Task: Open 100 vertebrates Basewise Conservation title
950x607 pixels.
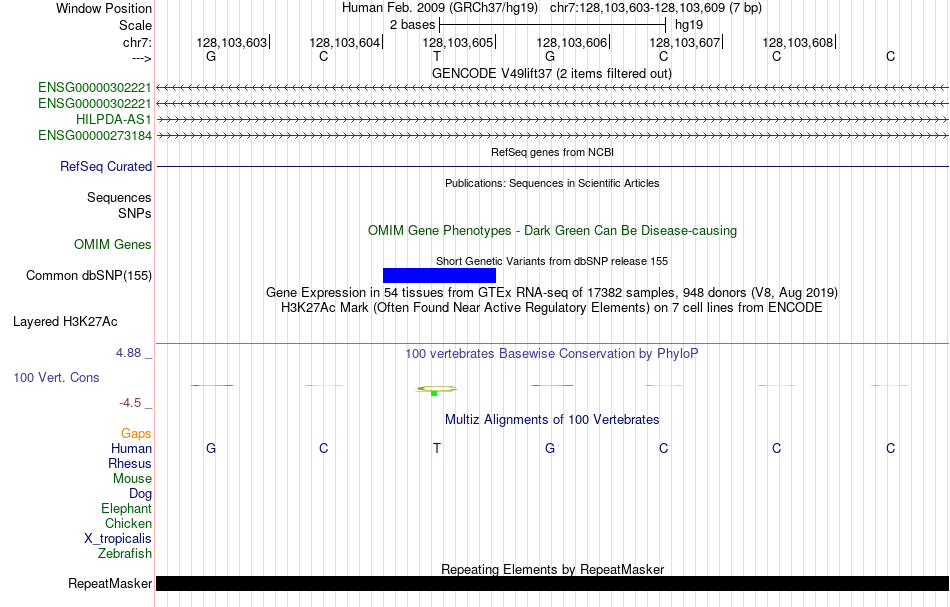Action: (x=552, y=353)
